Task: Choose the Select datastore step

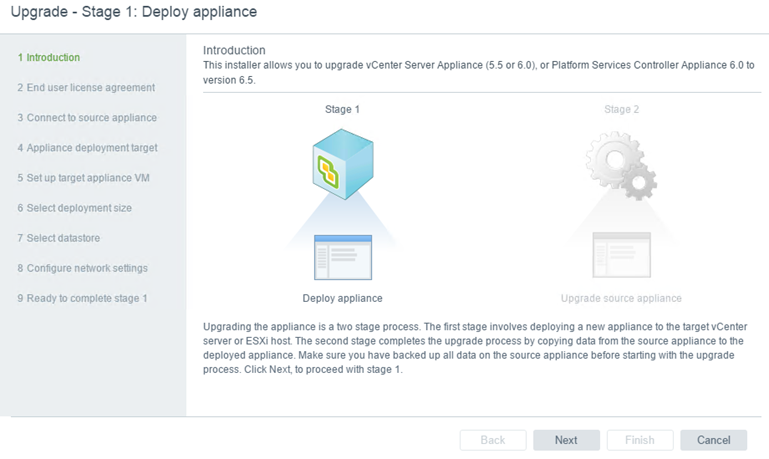Action: (x=59, y=238)
